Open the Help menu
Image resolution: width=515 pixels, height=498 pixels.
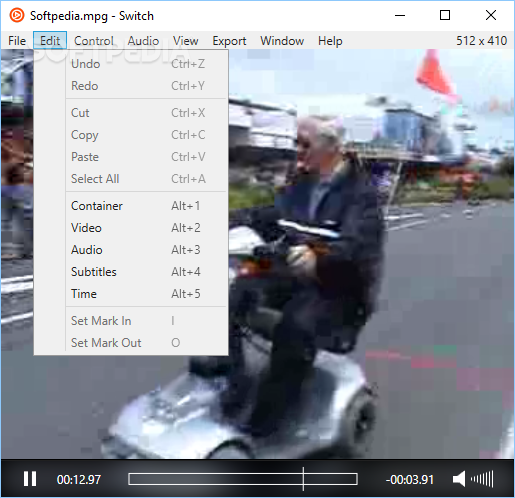[x=330, y=41]
